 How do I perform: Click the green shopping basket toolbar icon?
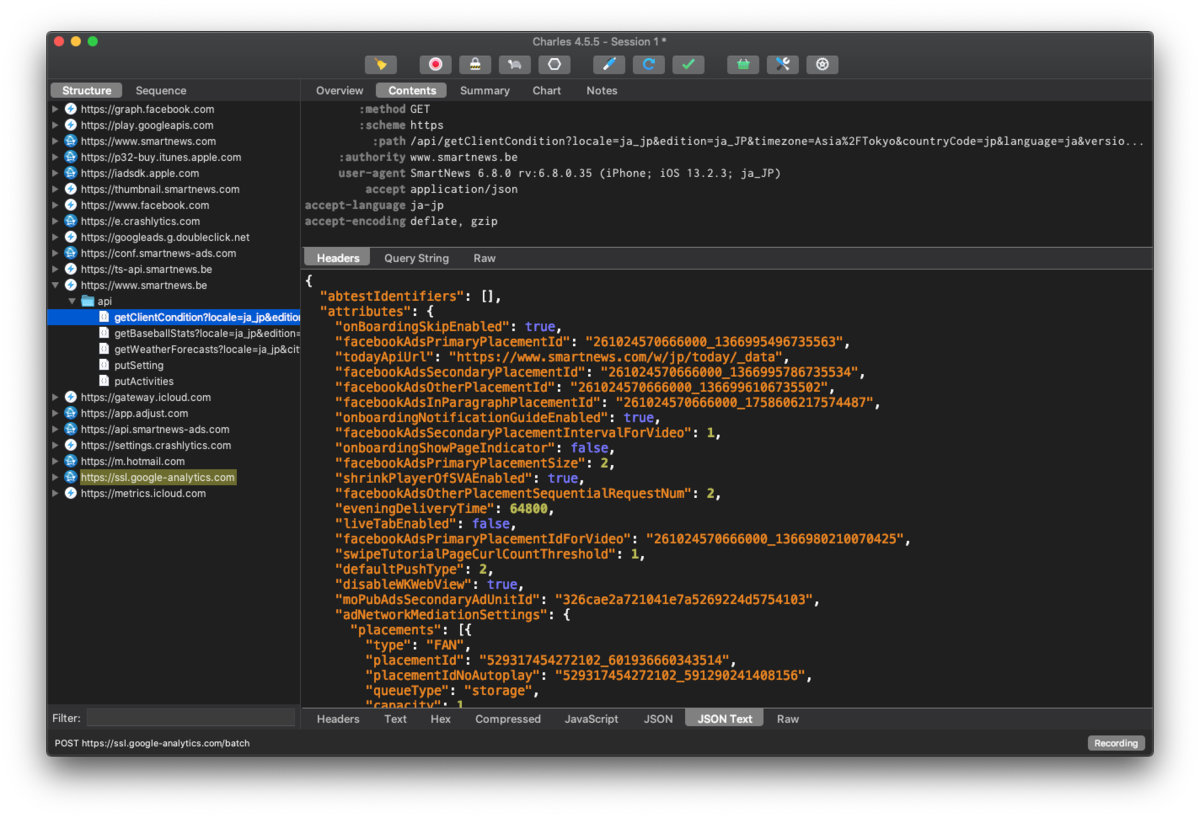coord(743,64)
